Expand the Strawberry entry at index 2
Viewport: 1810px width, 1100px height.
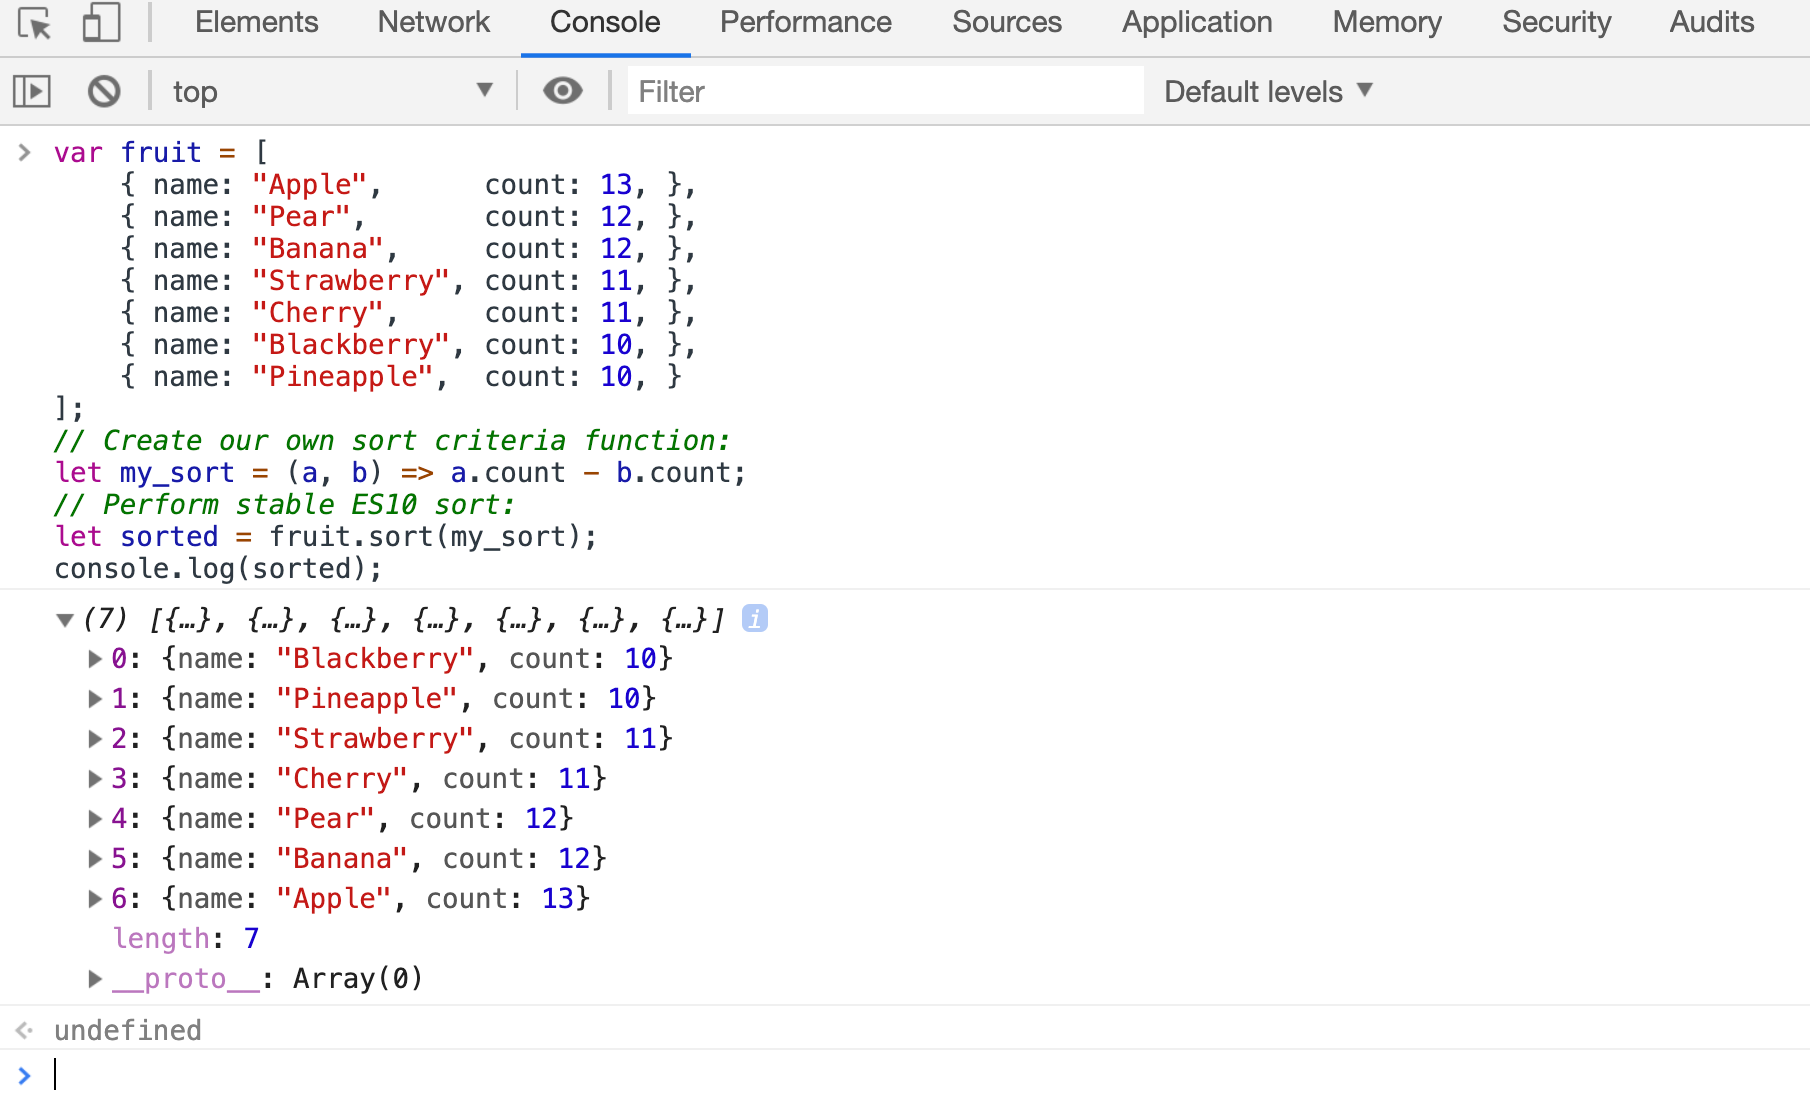(95, 739)
